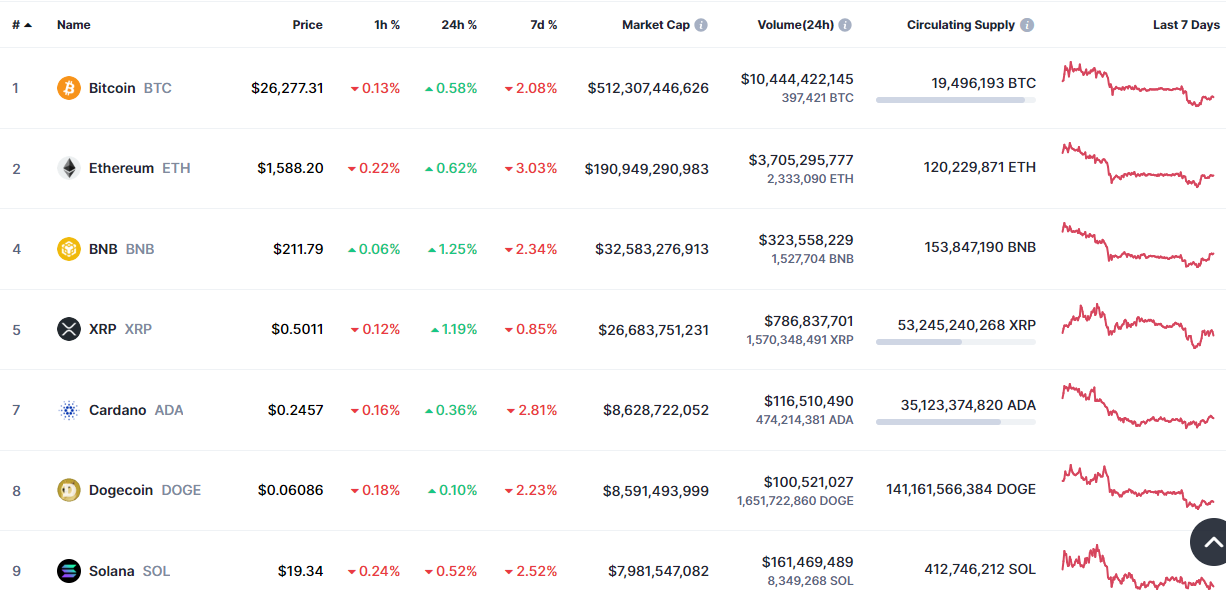Screen dimensions: 1226x610
Task: Open the Cardano ADA link
Action: point(136,410)
